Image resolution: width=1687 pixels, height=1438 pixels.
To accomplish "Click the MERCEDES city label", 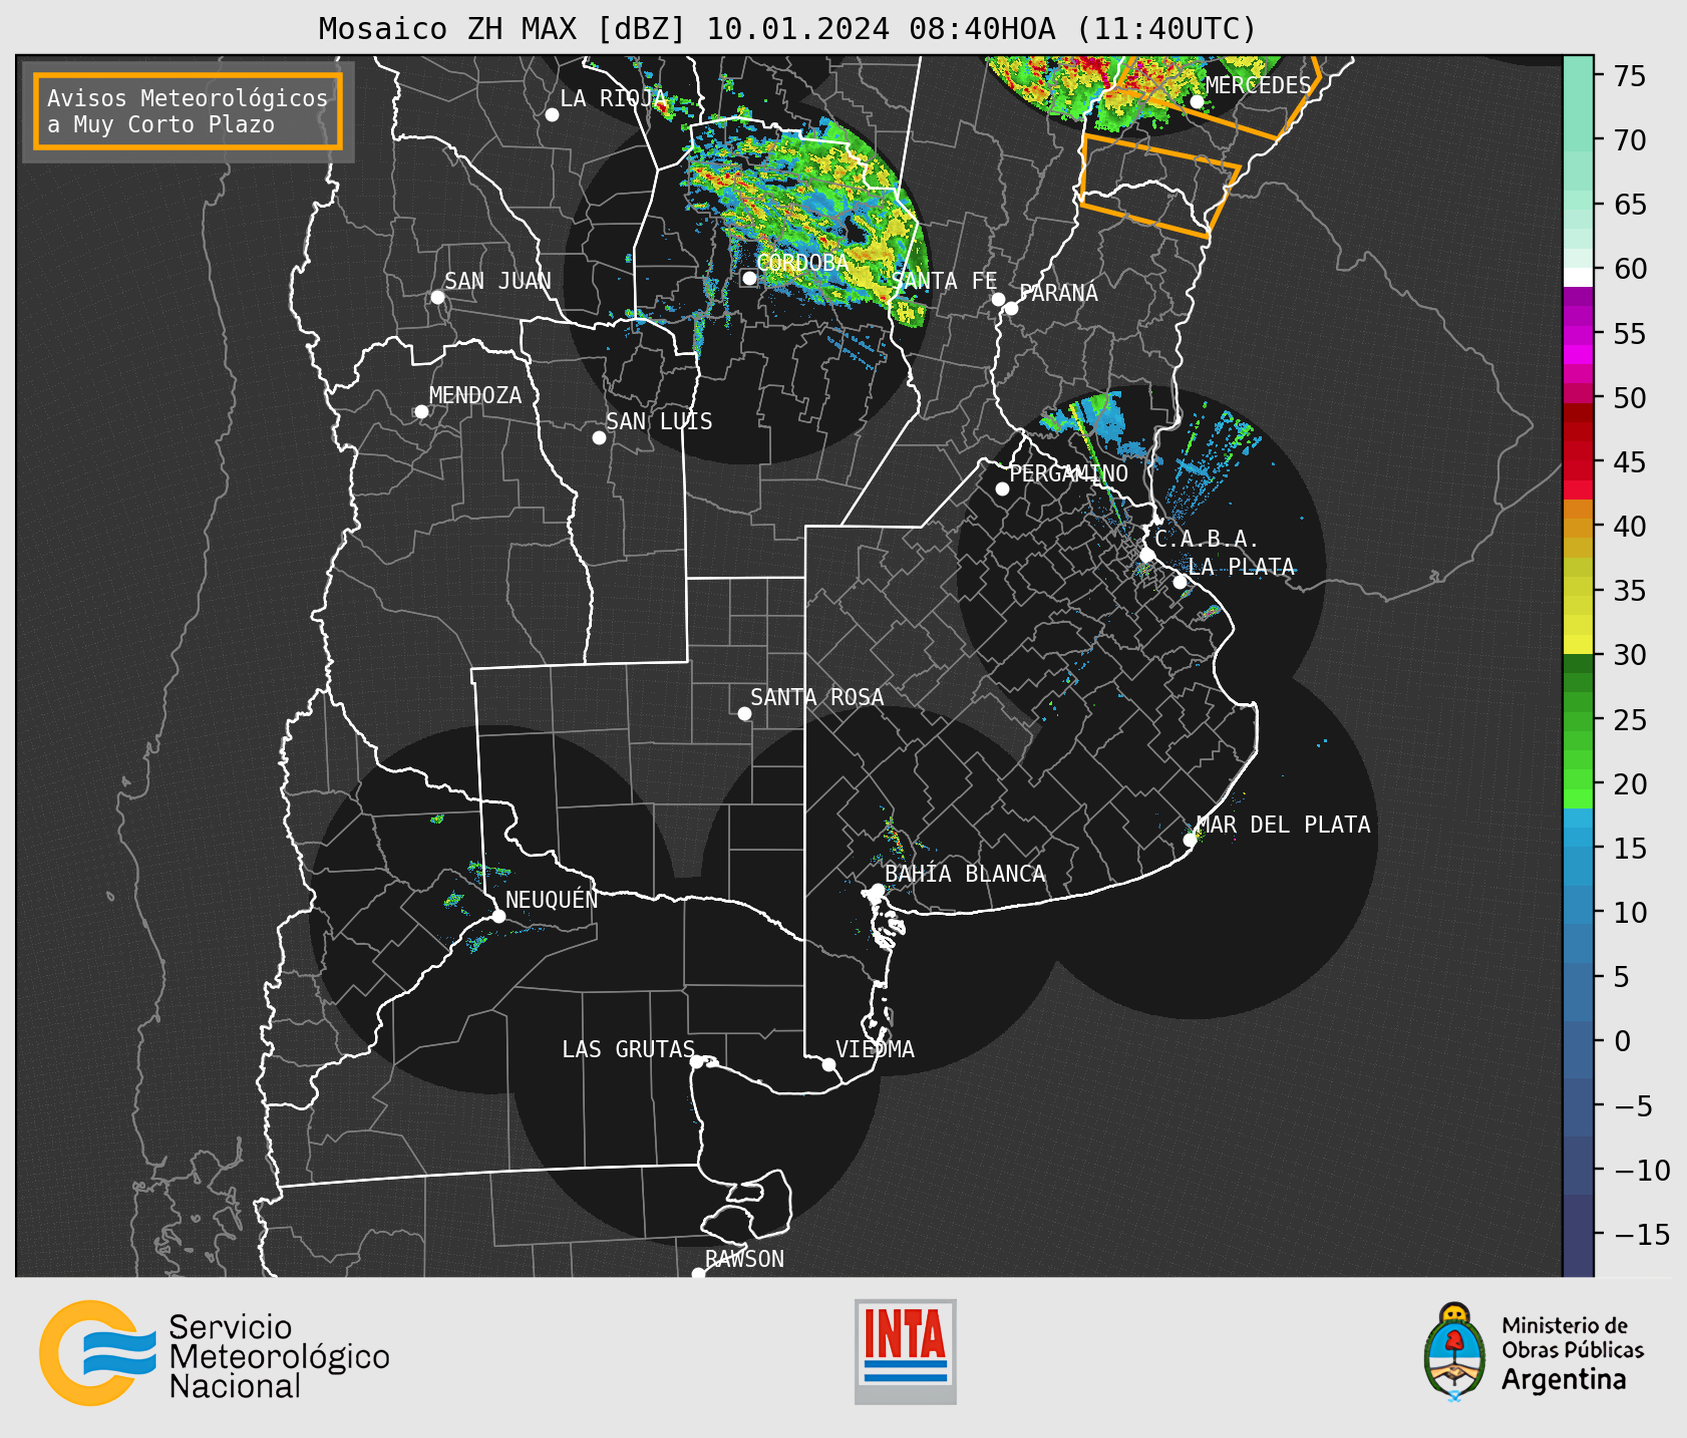I will coord(1258,85).
